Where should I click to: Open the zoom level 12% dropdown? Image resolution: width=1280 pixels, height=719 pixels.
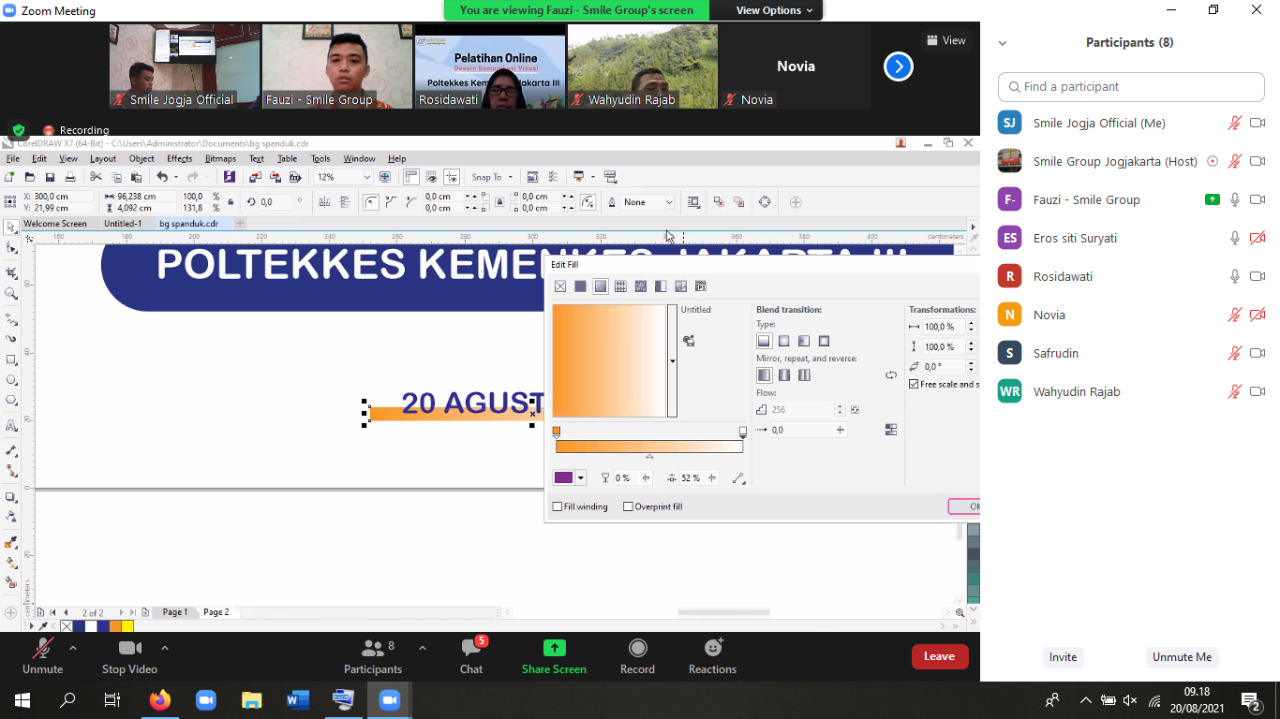point(367,177)
